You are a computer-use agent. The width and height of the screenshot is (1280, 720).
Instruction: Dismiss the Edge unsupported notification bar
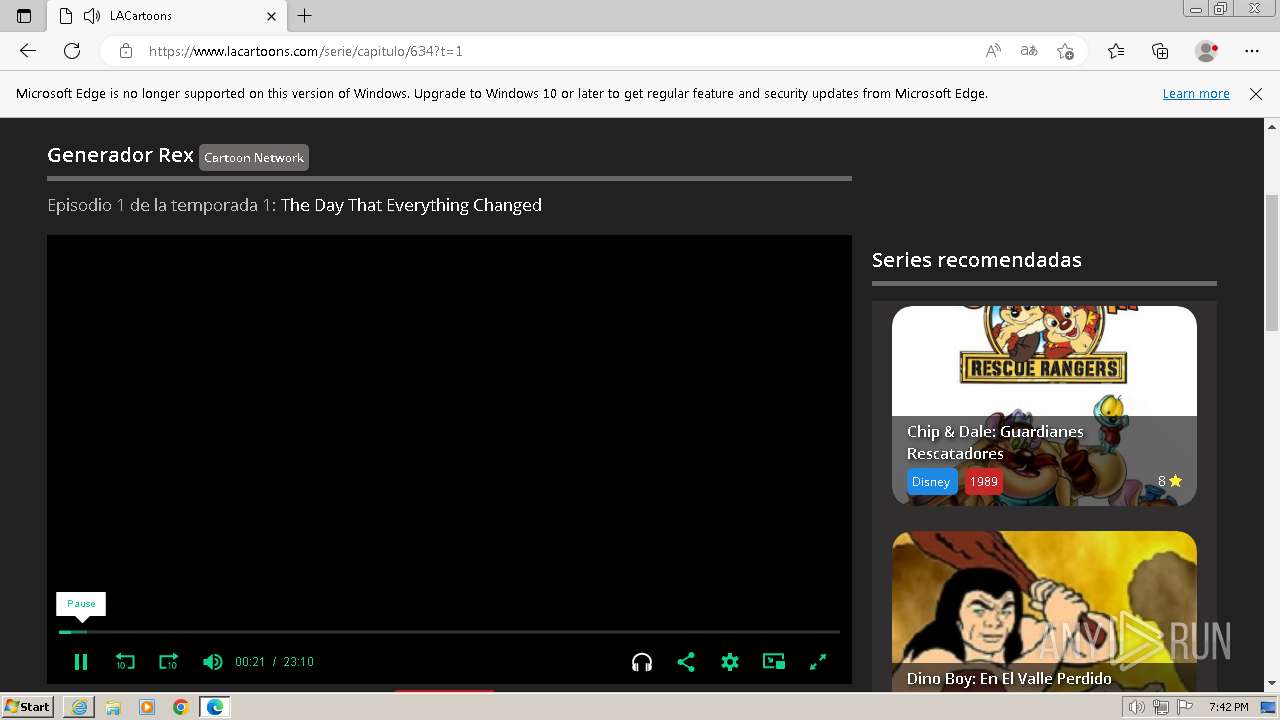pos(1256,93)
